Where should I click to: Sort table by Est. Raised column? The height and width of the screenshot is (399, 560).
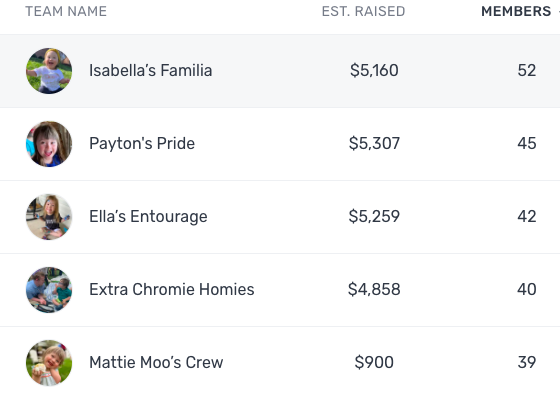point(364,11)
